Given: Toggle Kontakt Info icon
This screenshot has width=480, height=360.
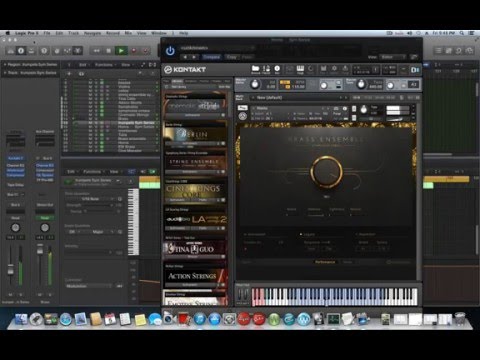Looking at the screenshot, I should [x=277, y=69].
